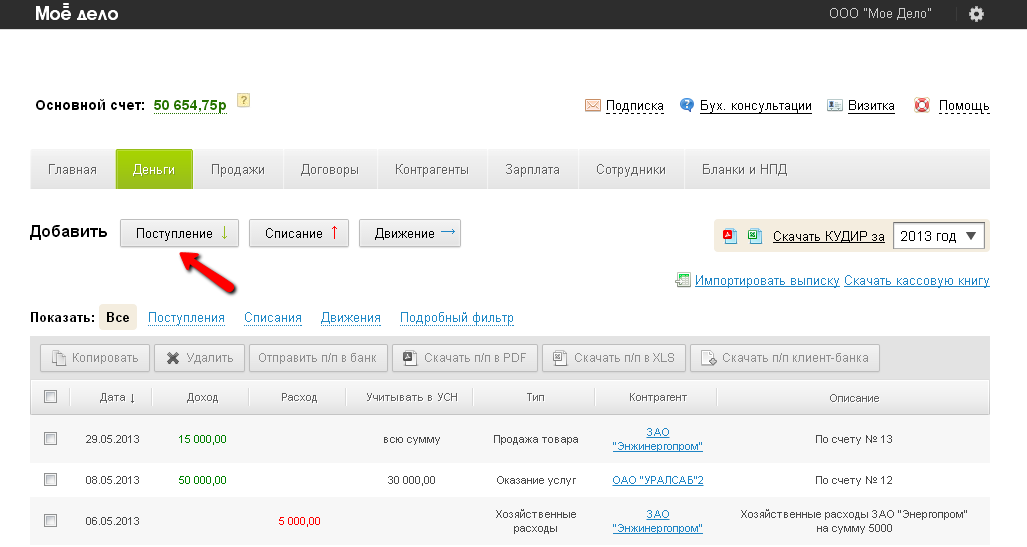Open the main account balance 50 654,75р
The height and width of the screenshot is (547, 1027).
(x=190, y=105)
